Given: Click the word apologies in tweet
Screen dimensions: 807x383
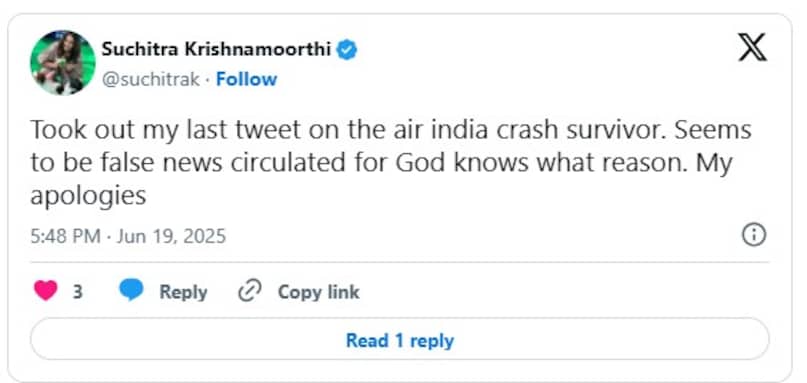Looking at the screenshot, I should coord(88,197).
